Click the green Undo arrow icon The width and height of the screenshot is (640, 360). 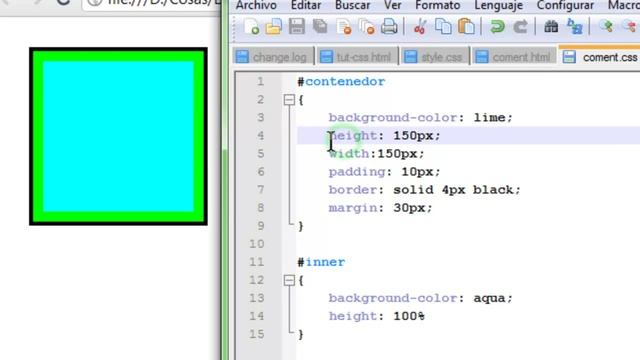click(x=497, y=27)
